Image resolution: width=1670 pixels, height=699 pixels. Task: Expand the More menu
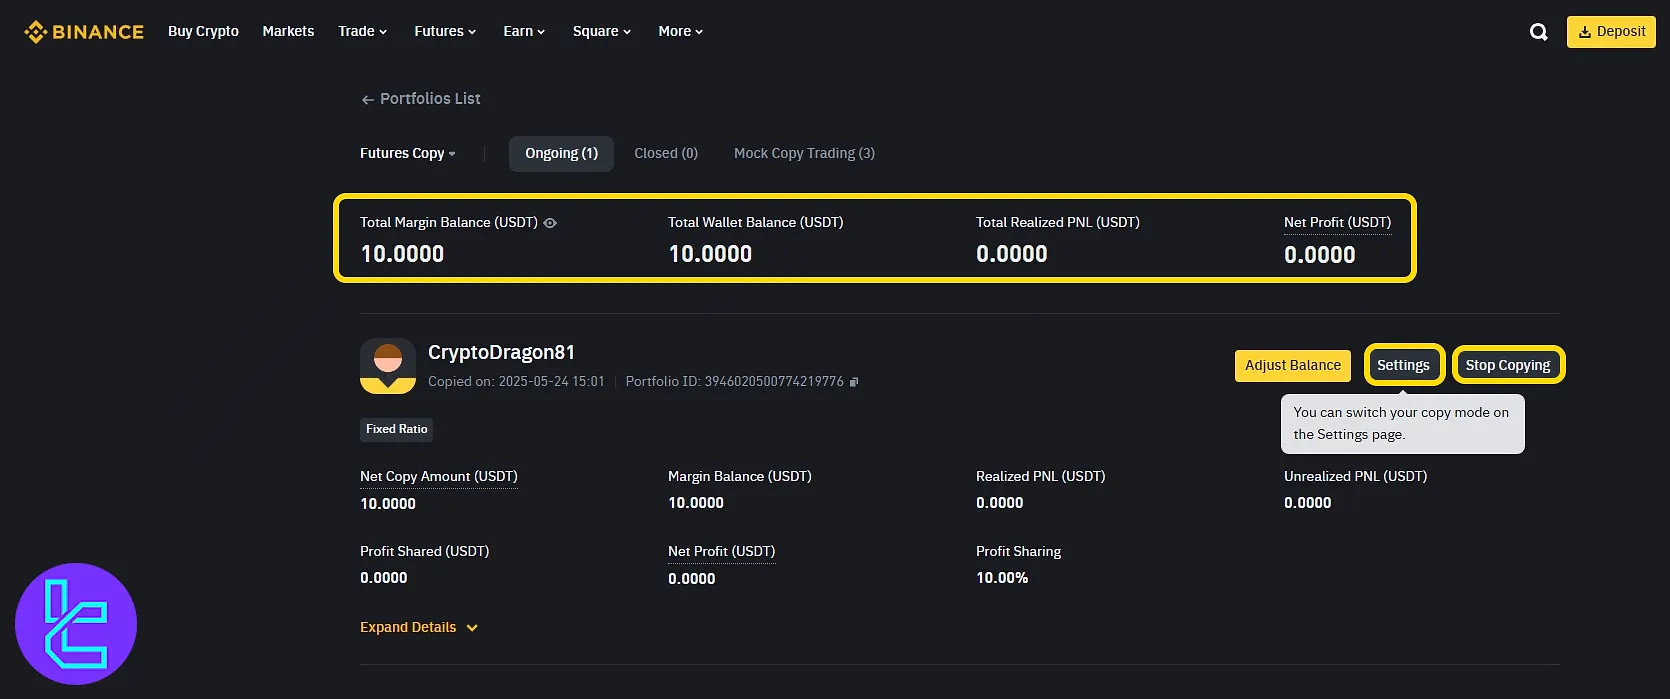click(681, 32)
